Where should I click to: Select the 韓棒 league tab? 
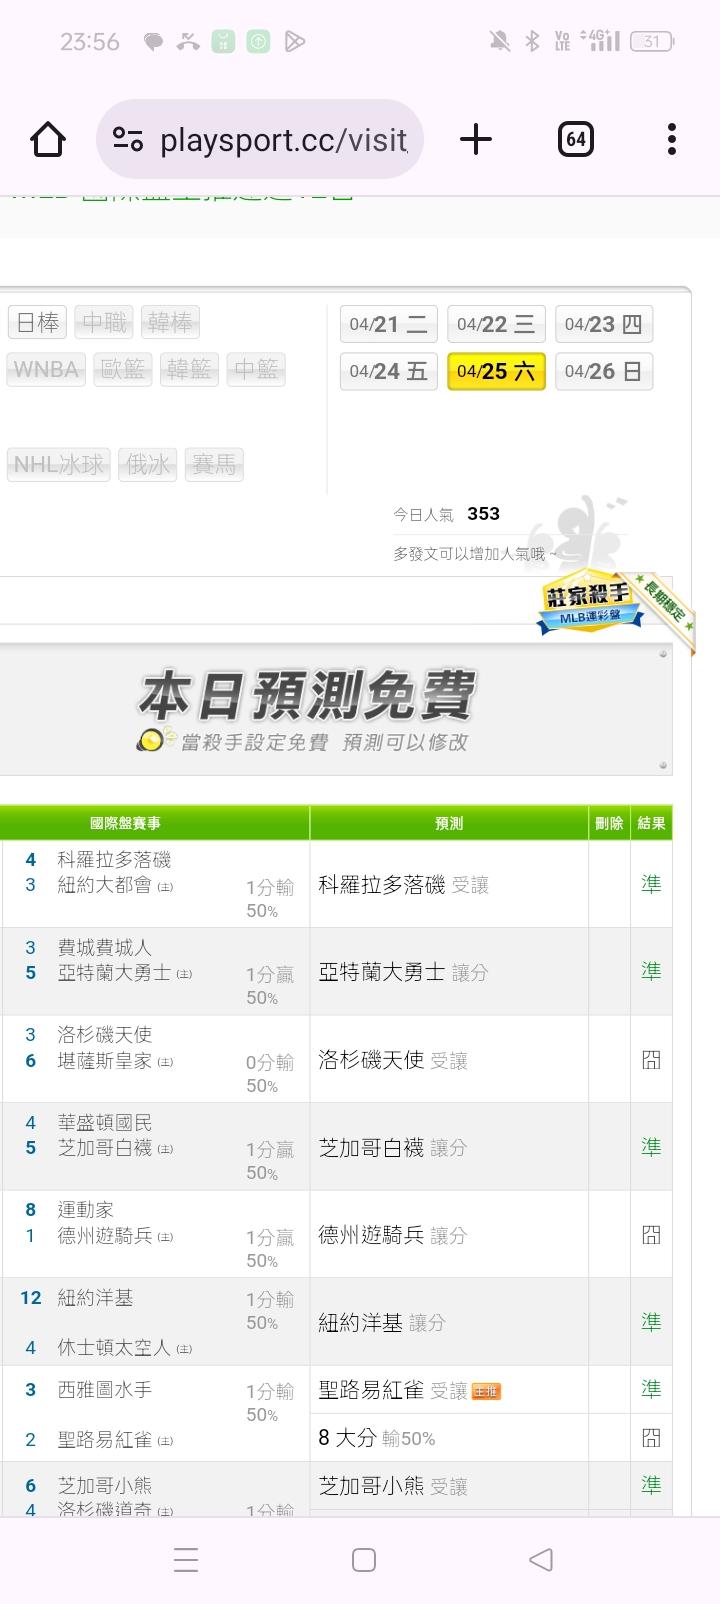pyautogui.click(x=170, y=322)
